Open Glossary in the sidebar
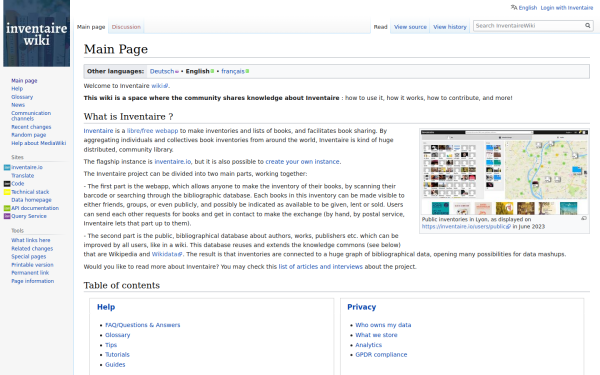The image size is (600, 375). click(22, 97)
